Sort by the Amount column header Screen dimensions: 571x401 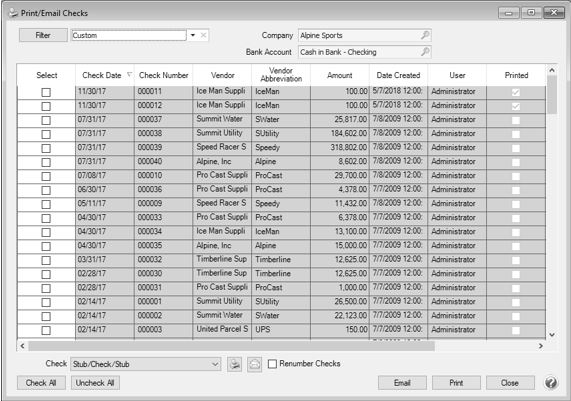click(340, 75)
